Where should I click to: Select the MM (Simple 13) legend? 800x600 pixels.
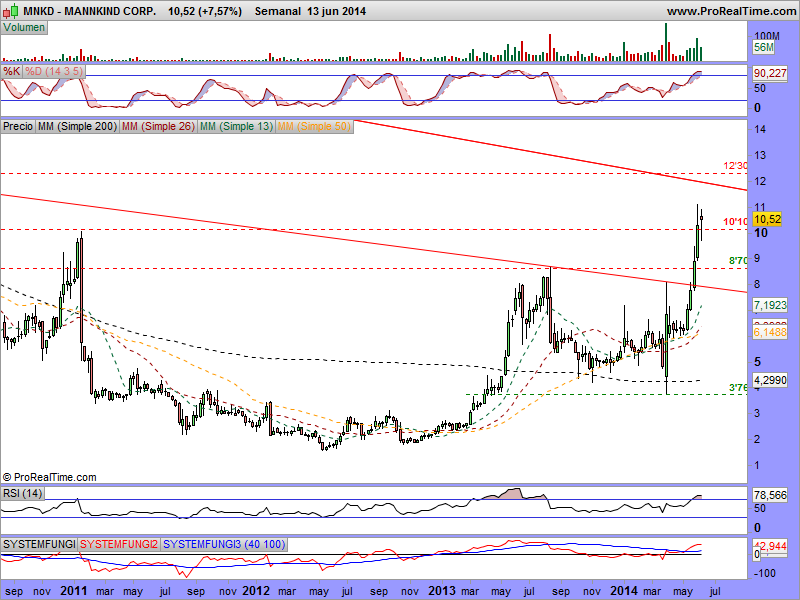[236, 126]
